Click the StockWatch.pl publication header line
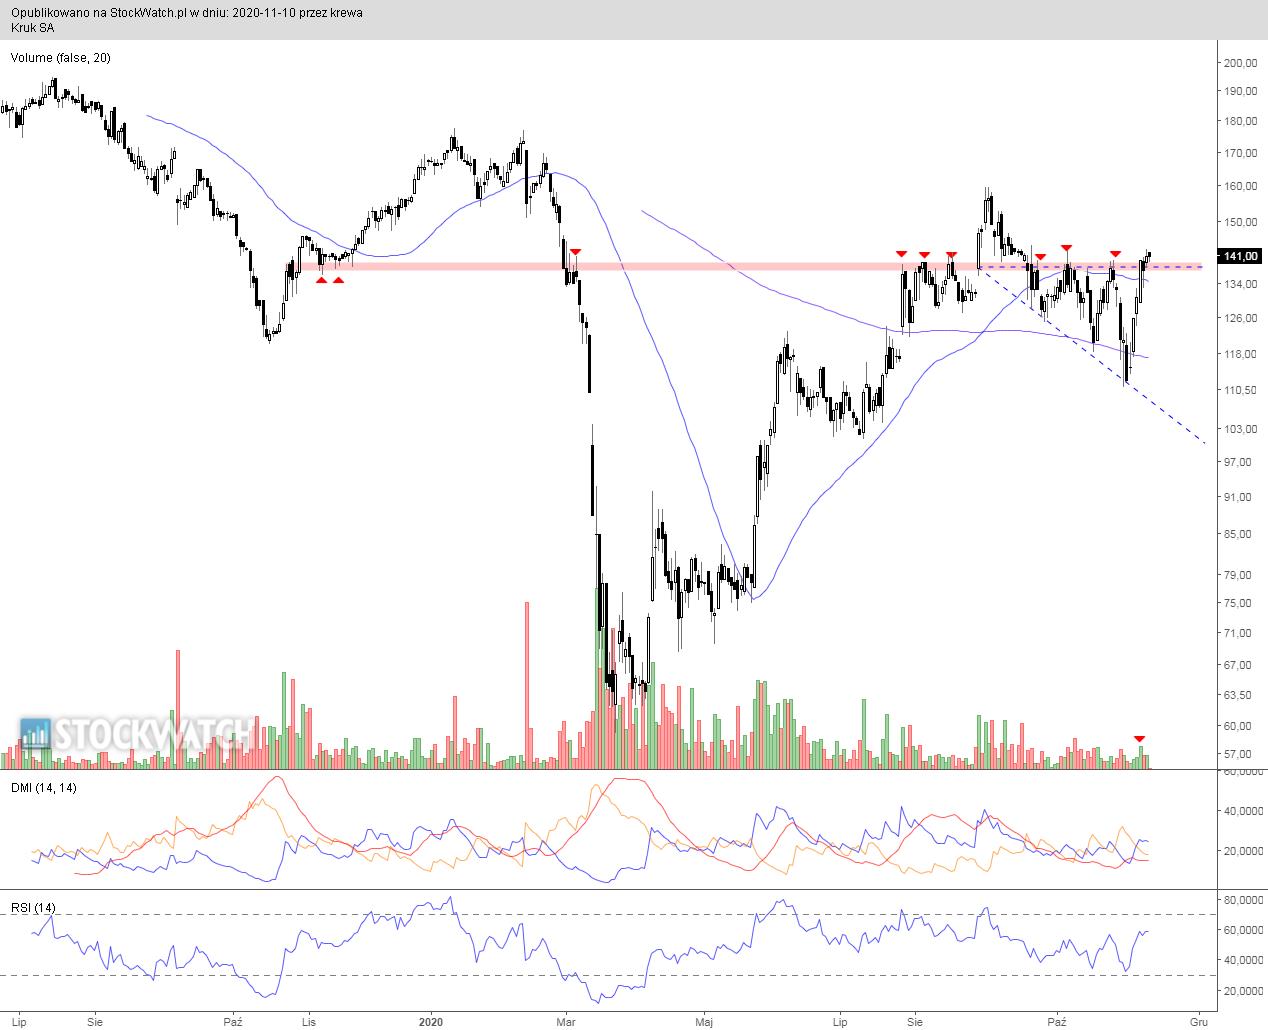This screenshot has width=1268, height=1030. coord(188,13)
